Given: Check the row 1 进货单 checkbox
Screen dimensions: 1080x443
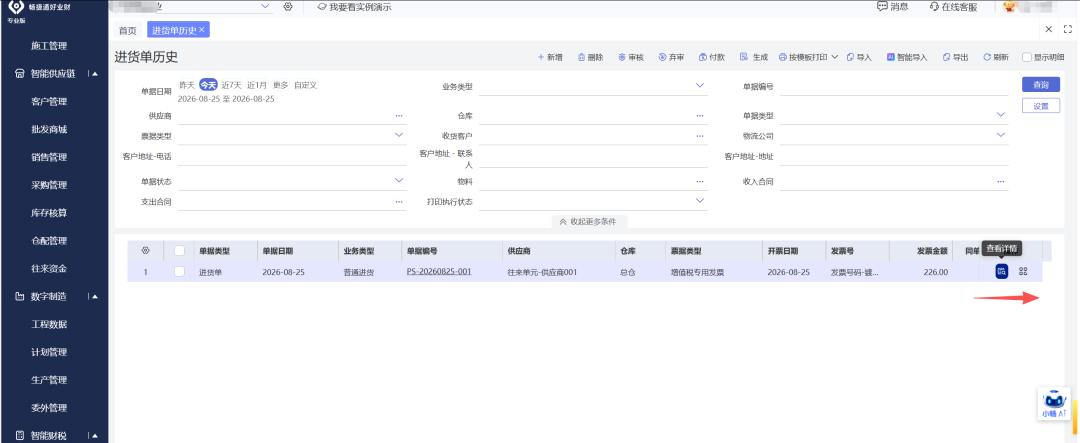Looking at the screenshot, I should click(x=180, y=271).
